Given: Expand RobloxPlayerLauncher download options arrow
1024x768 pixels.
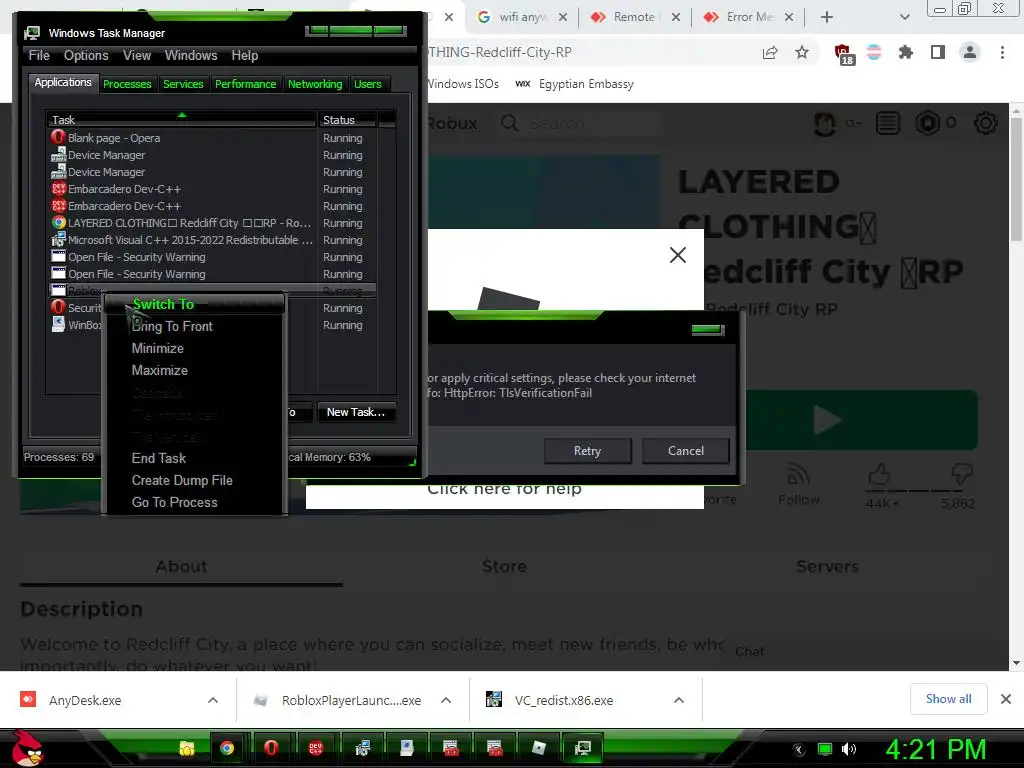Looking at the screenshot, I should point(446,700).
